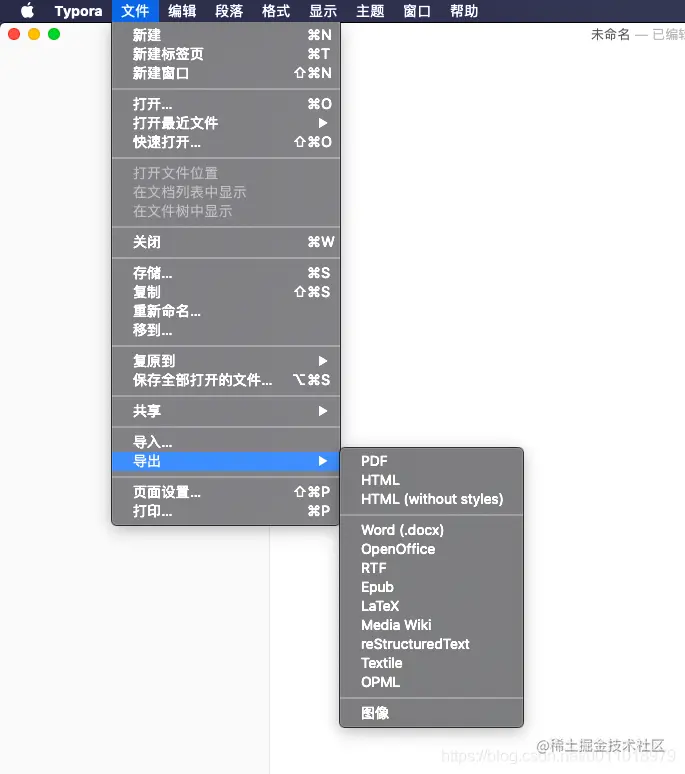Choose 打印... menu item
The width and height of the screenshot is (685, 774).
click(x=226, y=511)
